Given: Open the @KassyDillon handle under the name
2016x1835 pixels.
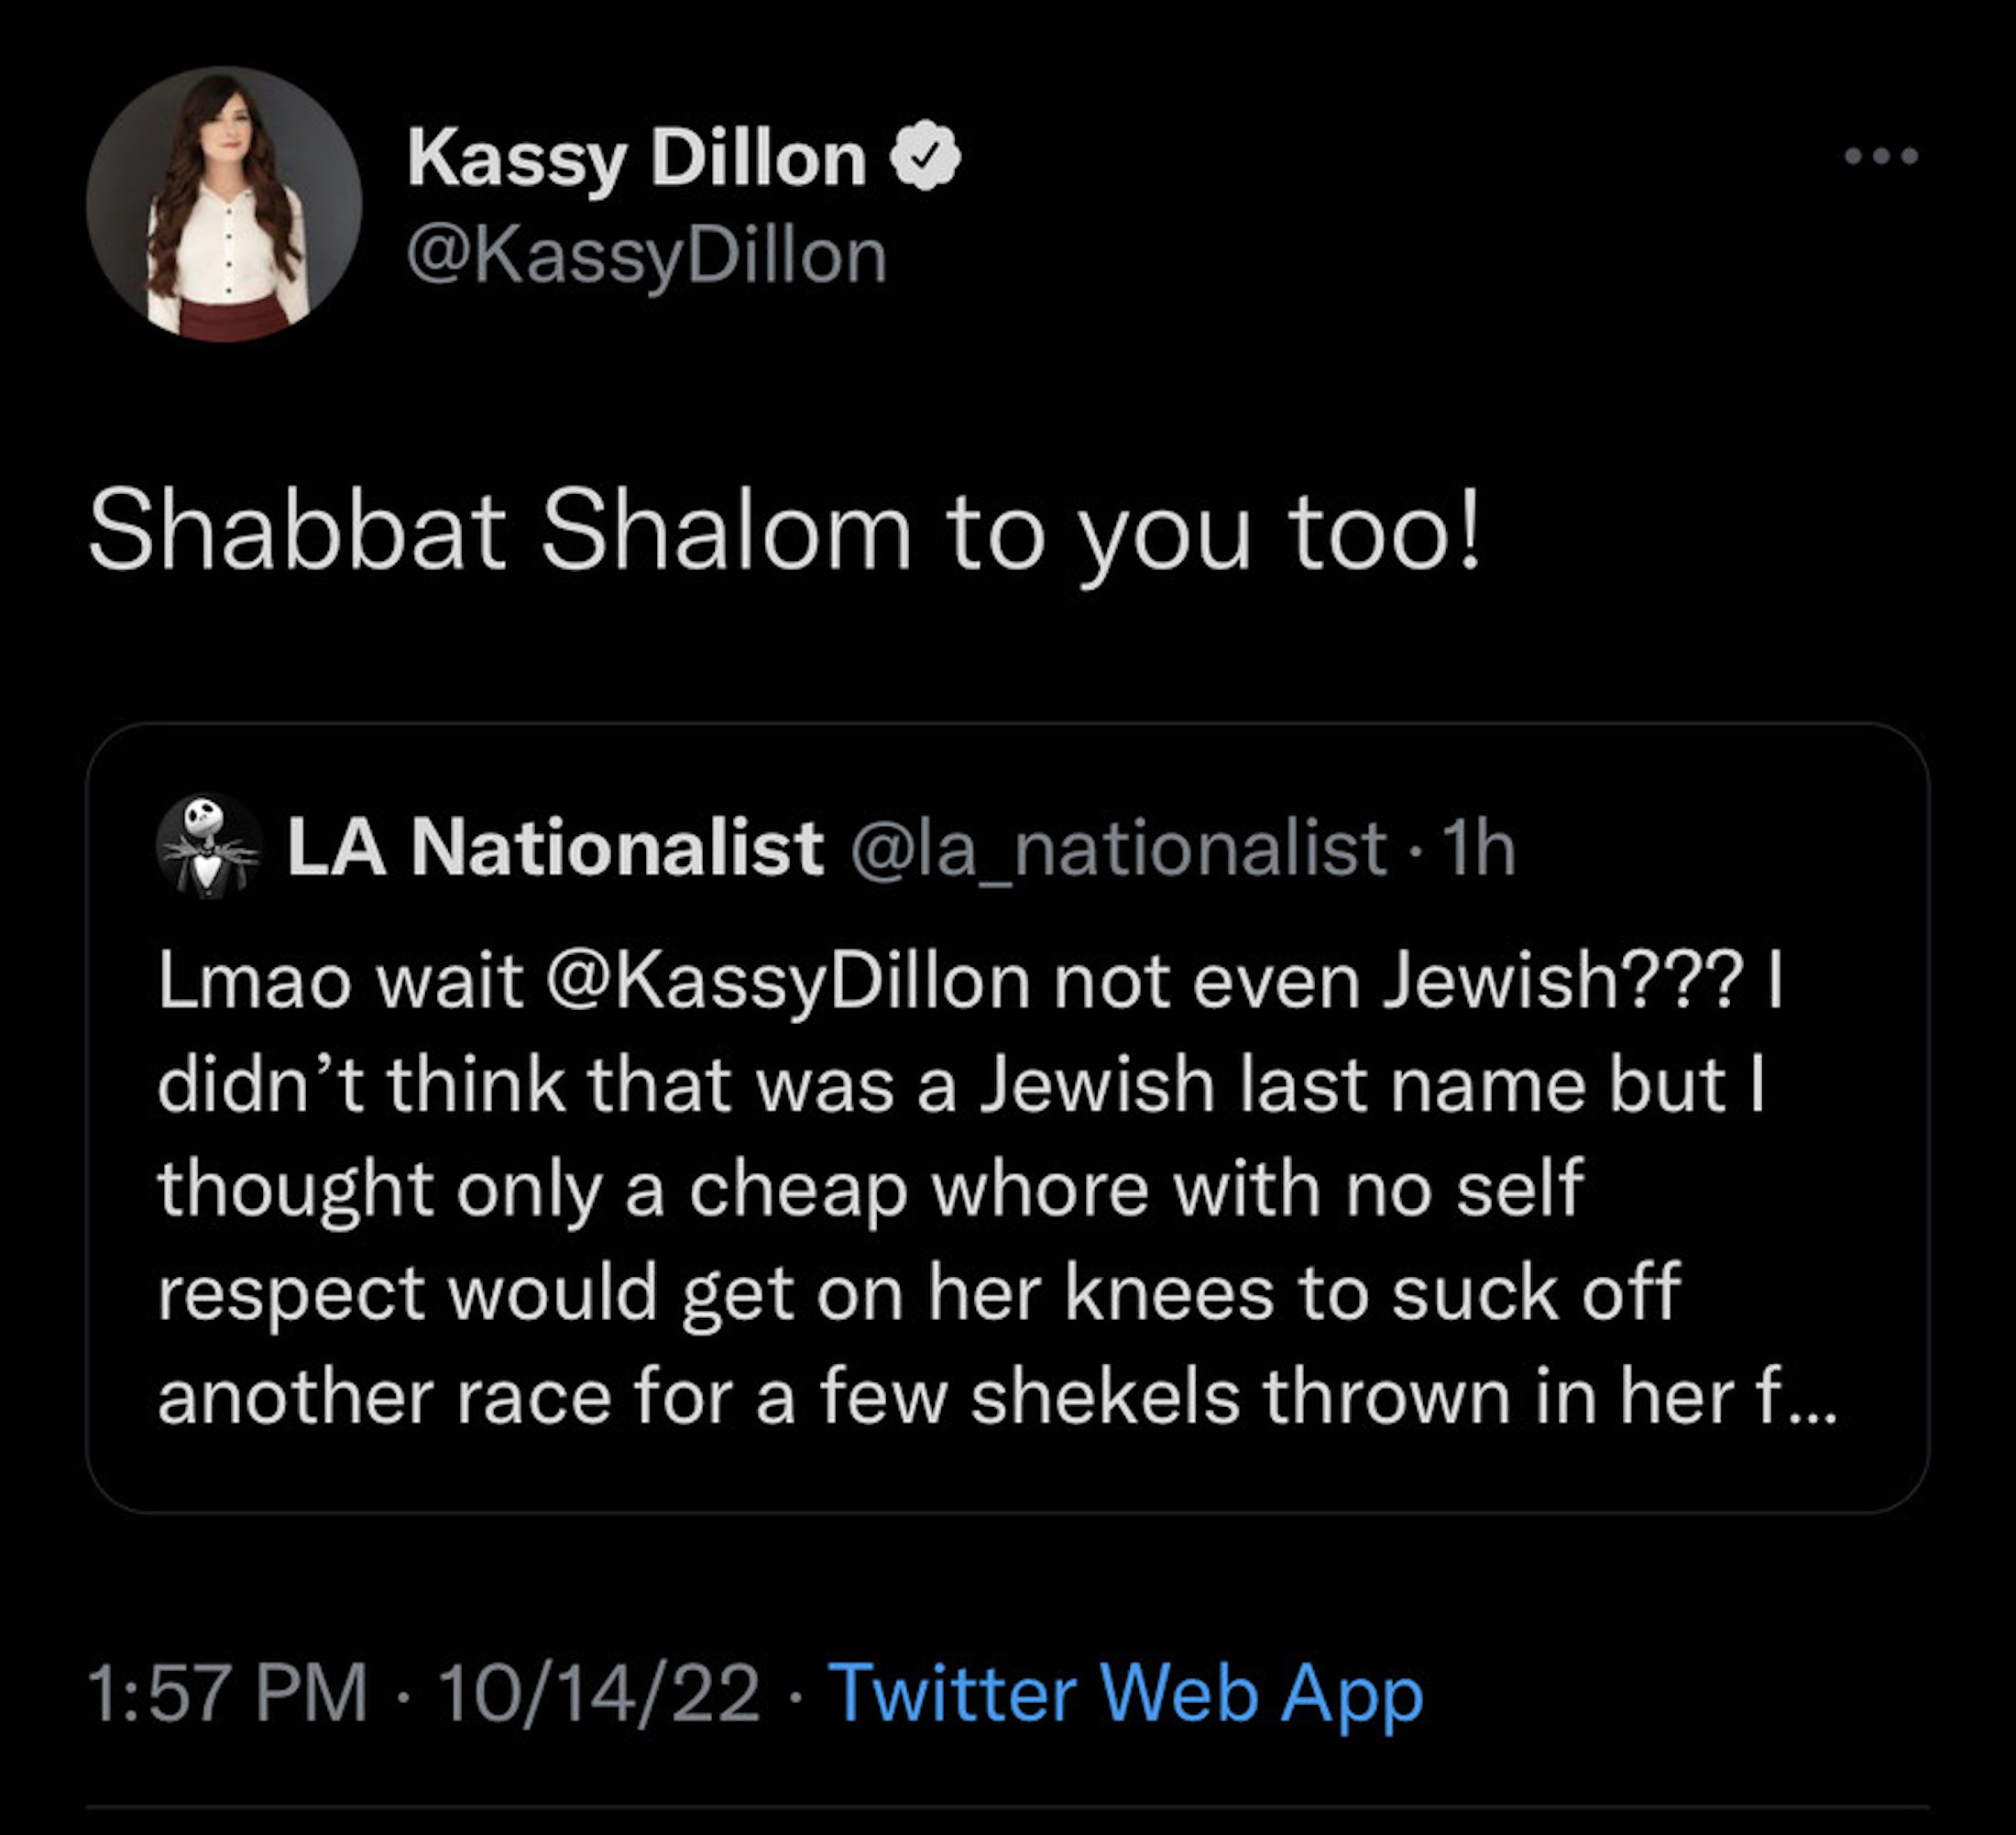Looking at the screenshot, I should pyautogui.click(x=646, y=256).
